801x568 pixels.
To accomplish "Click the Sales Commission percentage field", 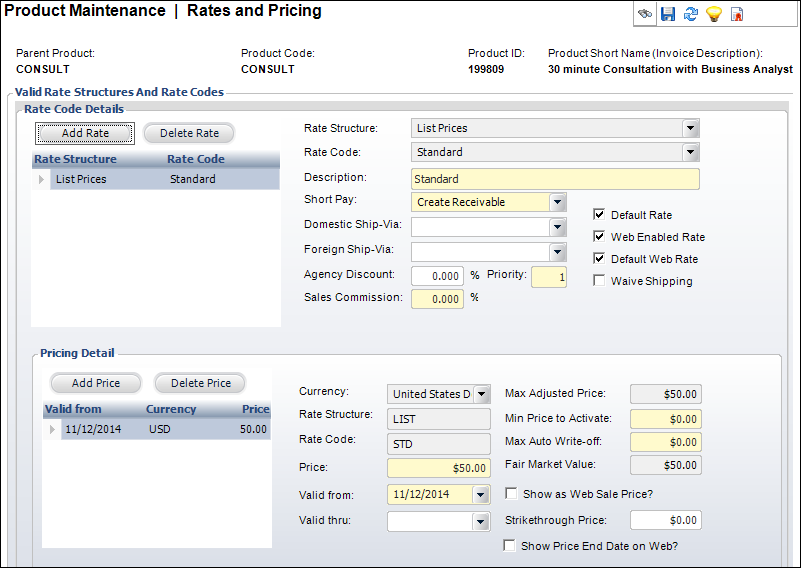I will pos(437,299).
